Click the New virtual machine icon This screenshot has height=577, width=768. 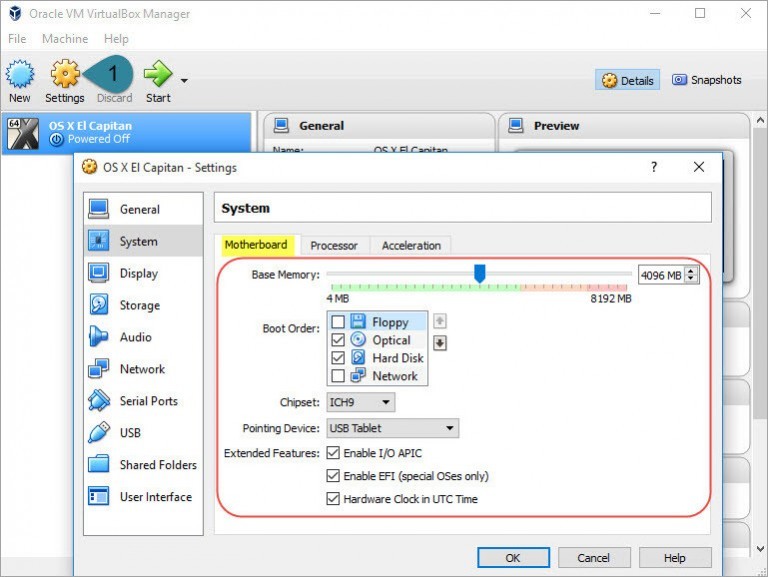click(20, 74)
